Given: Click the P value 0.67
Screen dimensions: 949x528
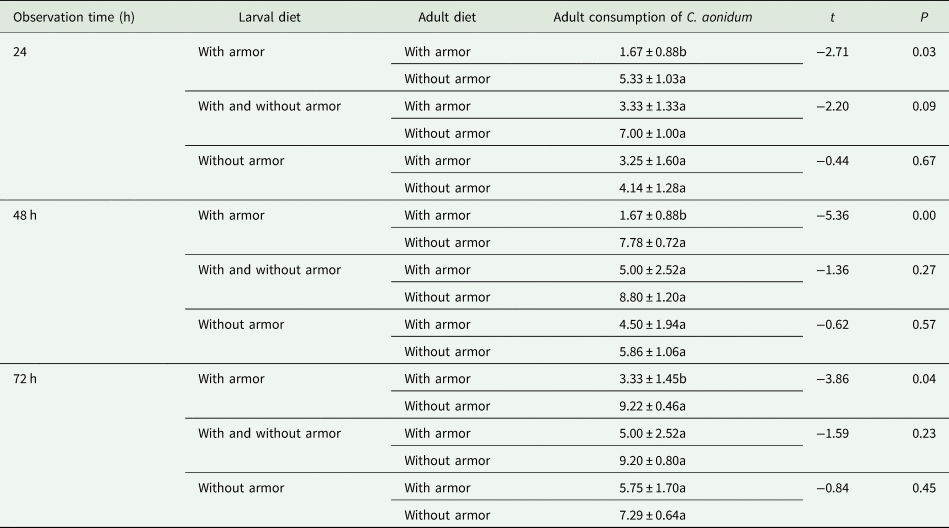Looking at the screenshot, I should click(x=924, y=160).
